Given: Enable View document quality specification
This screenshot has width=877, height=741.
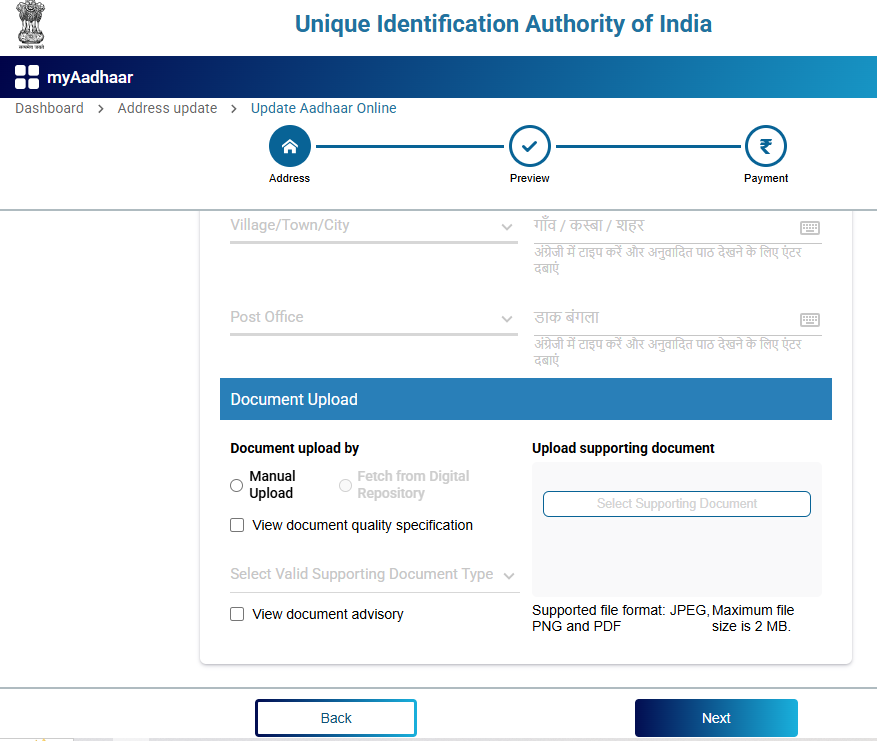Looking at the screenshot, I should pyautogui.click(x=236, y=524).
